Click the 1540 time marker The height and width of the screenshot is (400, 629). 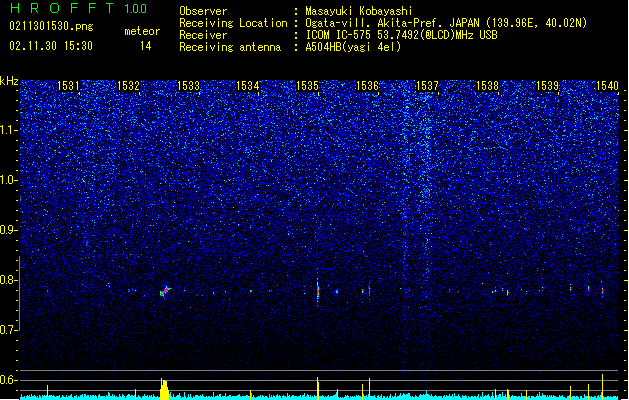pos(607,86)
